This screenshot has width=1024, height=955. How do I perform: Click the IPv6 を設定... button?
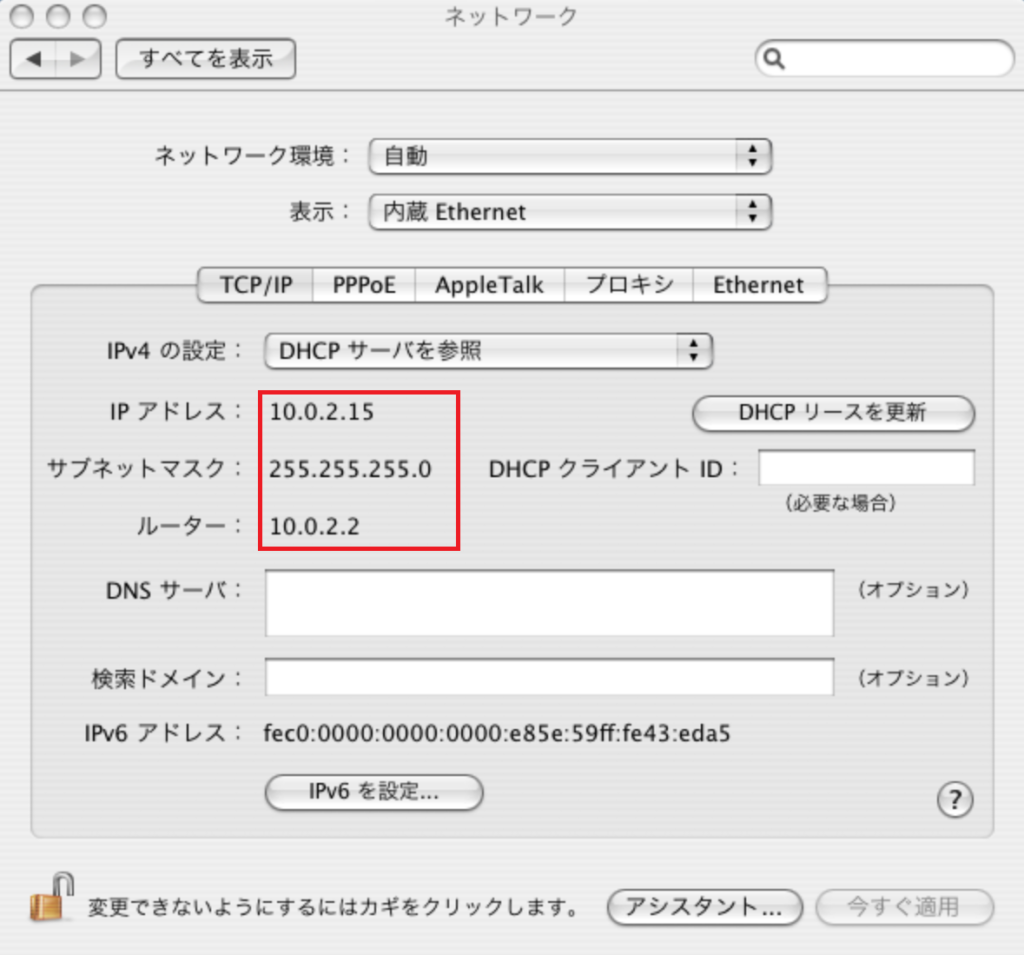point(374,792)
